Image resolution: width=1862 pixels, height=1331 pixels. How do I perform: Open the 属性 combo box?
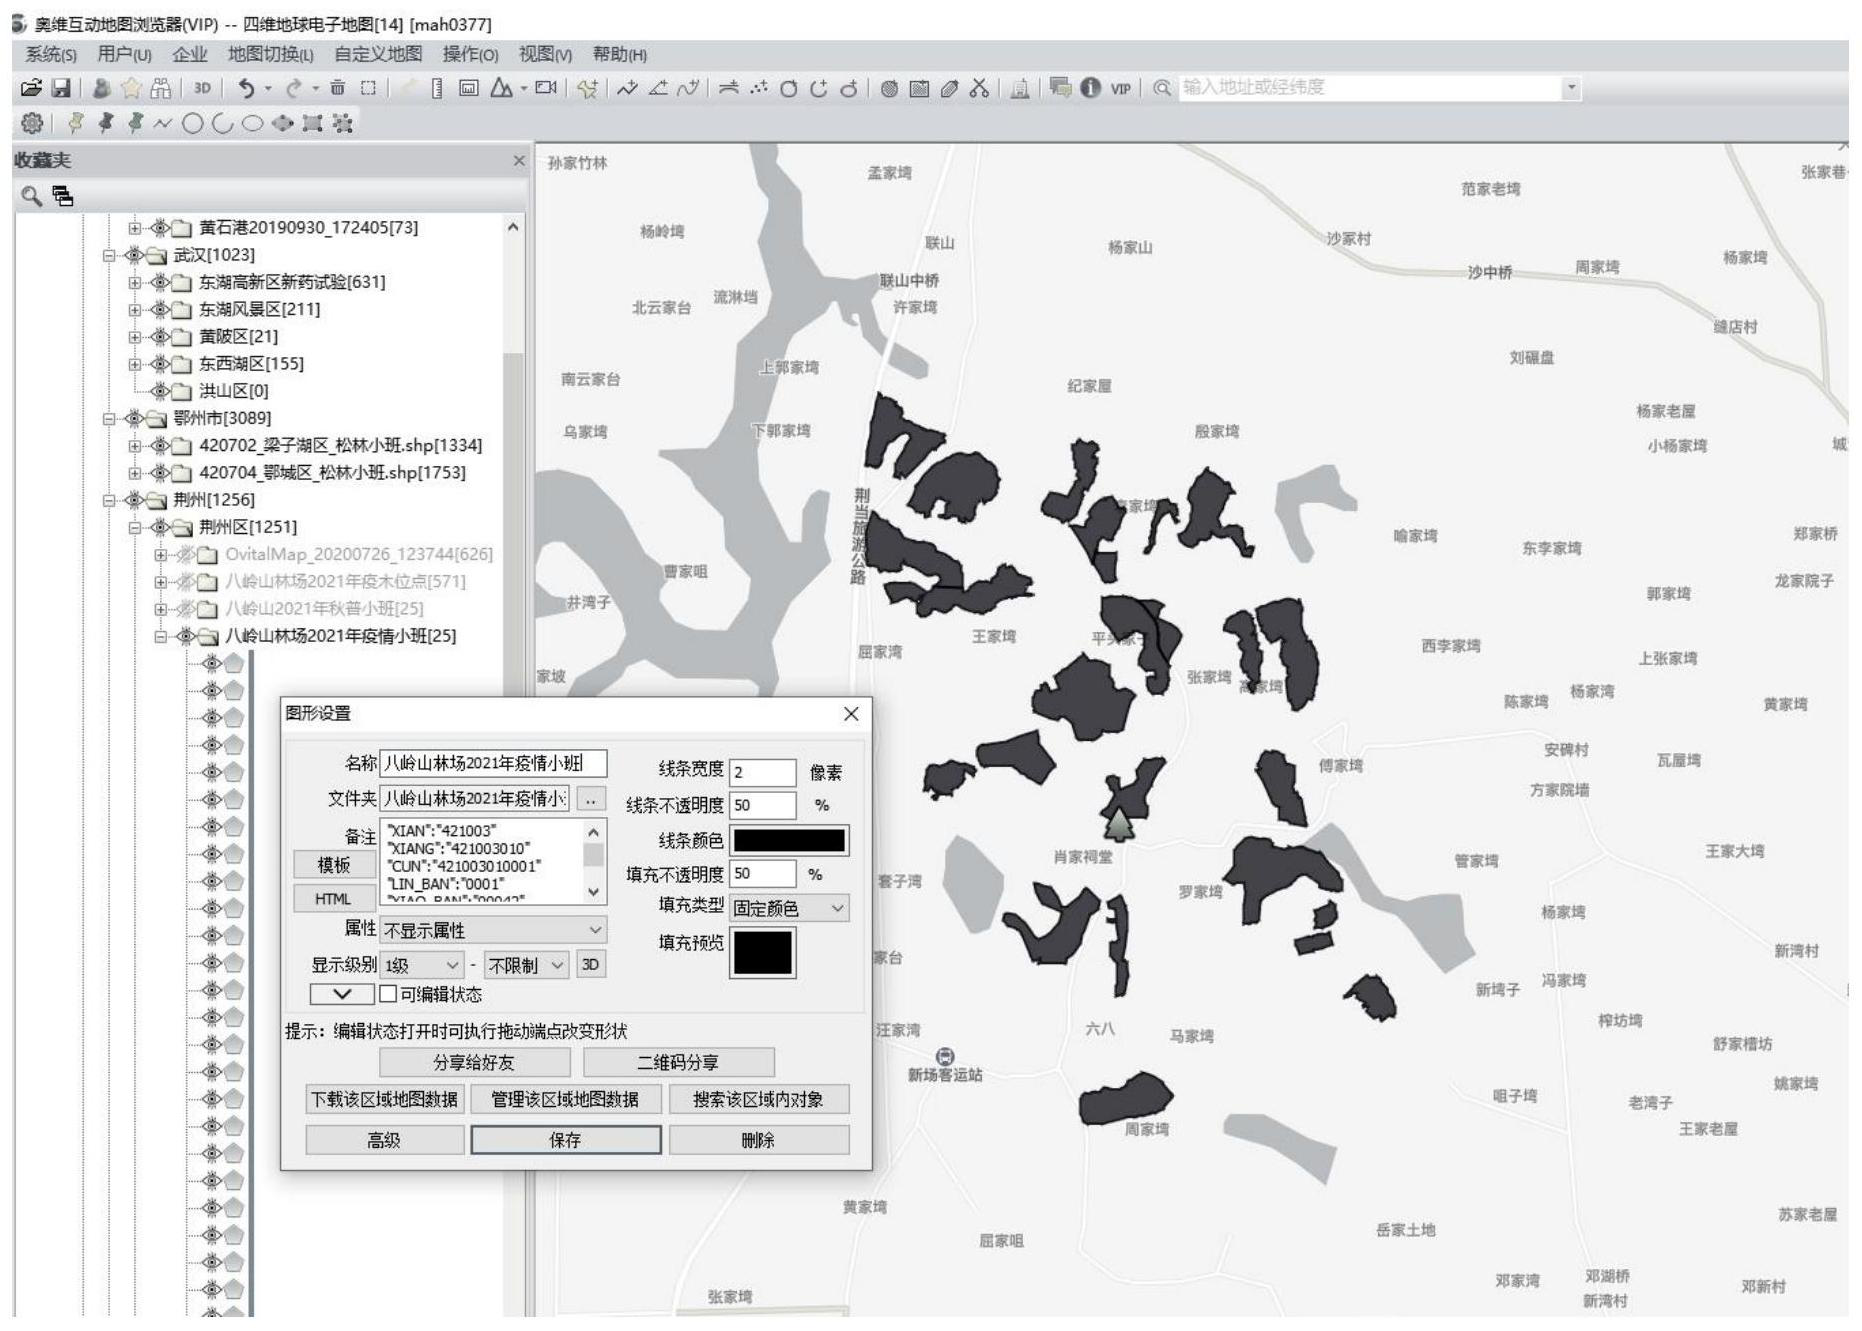494,930
